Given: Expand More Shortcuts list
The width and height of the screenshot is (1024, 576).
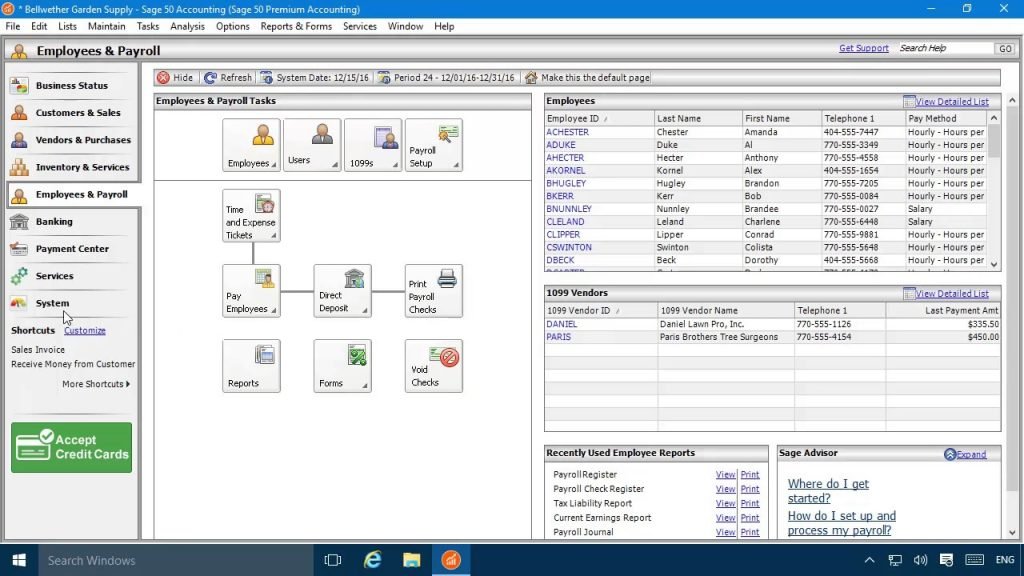Looking at the screenshot, I should click(x=96, y=384).
